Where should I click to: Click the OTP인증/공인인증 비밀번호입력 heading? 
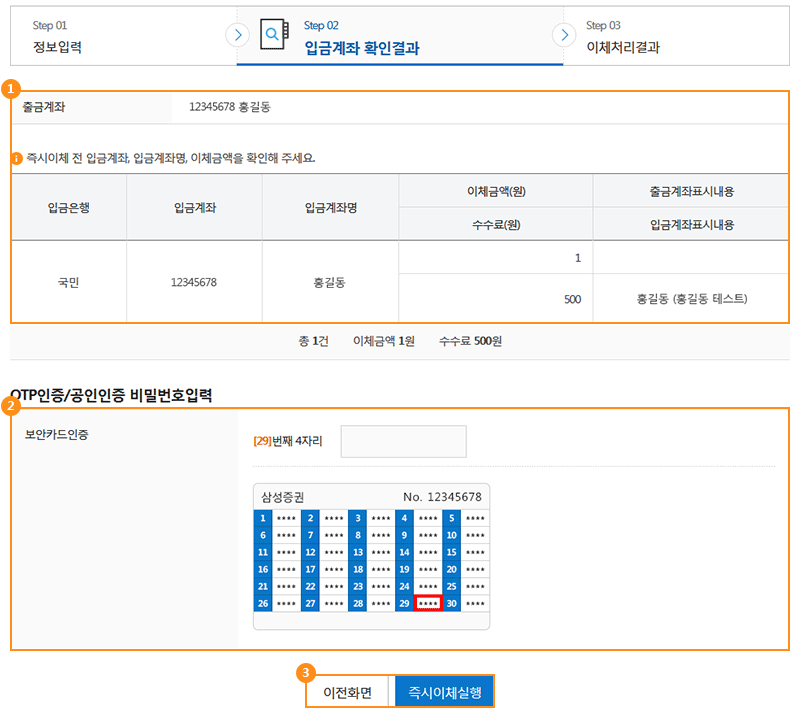[x=111, y=395]
